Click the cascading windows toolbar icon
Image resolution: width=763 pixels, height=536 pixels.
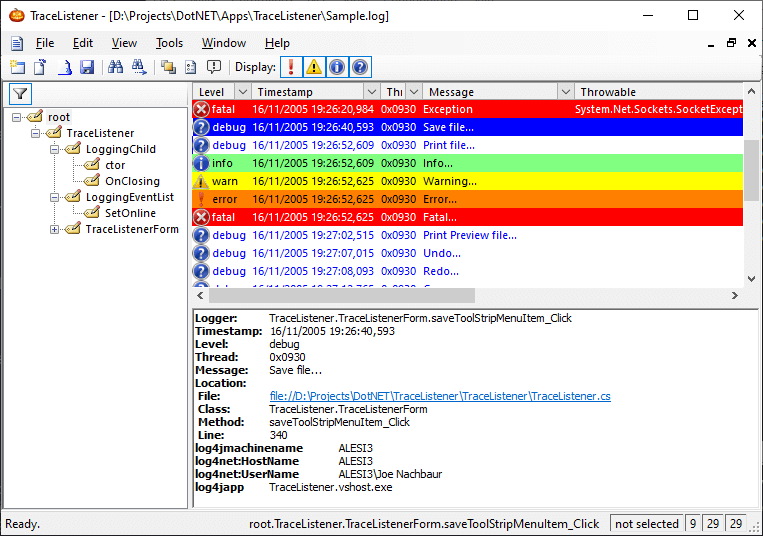coord(168,67)
